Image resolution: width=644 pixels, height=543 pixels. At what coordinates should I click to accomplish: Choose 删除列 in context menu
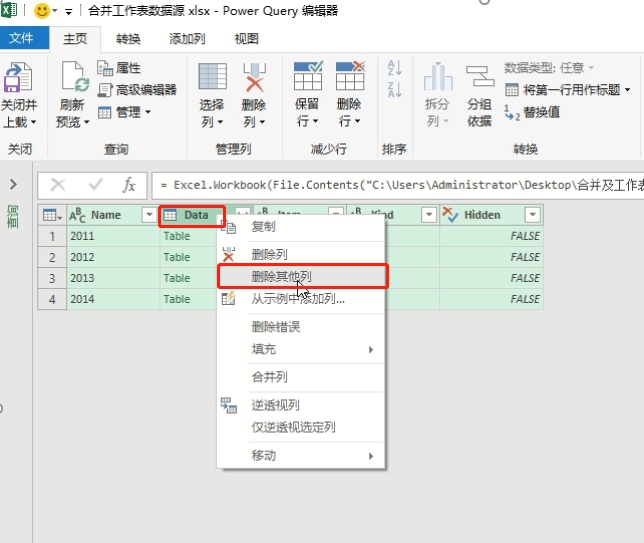point(301,255)
